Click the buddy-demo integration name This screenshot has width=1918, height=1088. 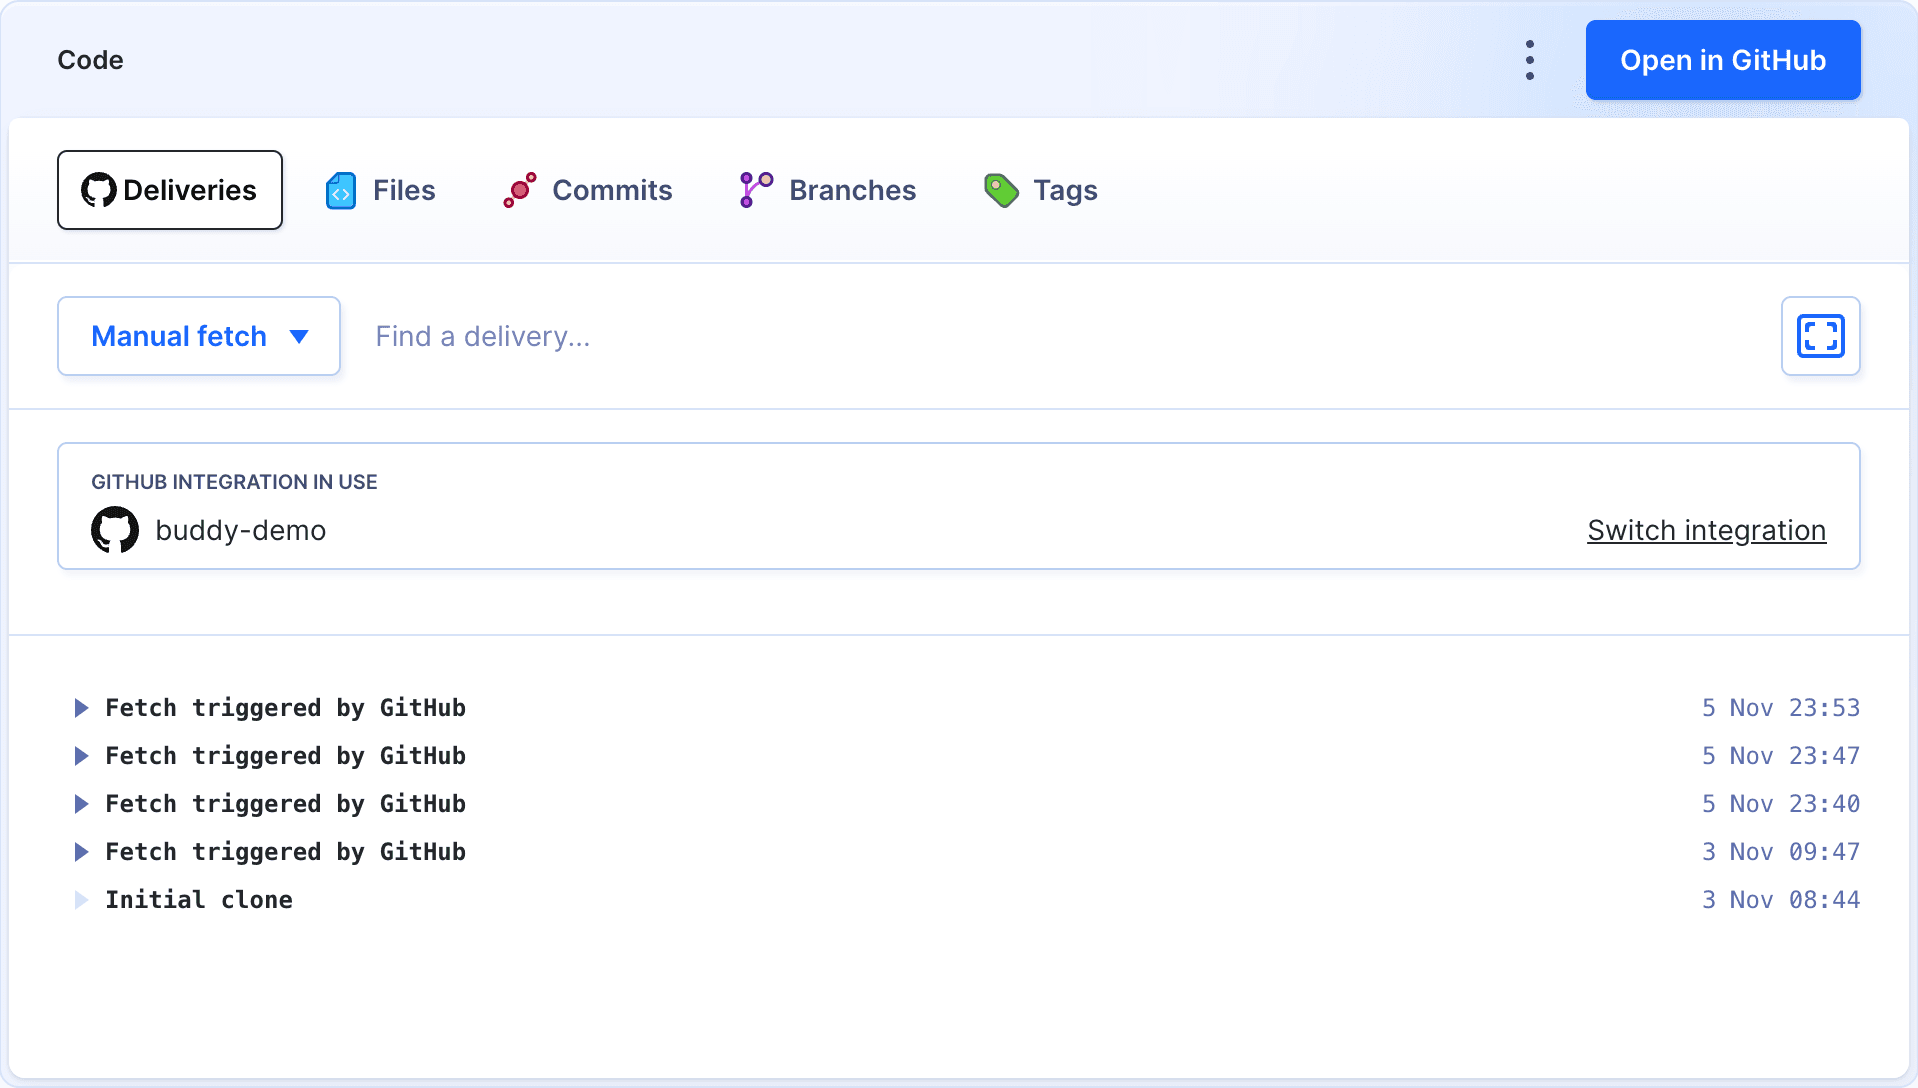(x=241, y=530)
